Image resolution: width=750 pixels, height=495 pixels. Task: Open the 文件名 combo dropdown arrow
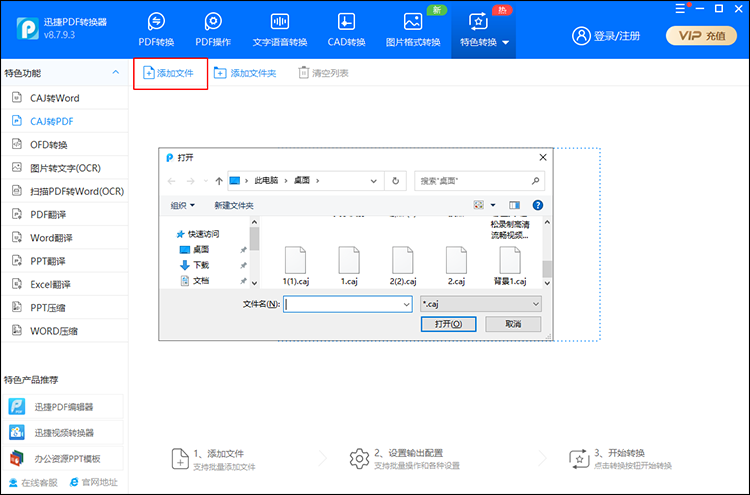tap(406, 304)
